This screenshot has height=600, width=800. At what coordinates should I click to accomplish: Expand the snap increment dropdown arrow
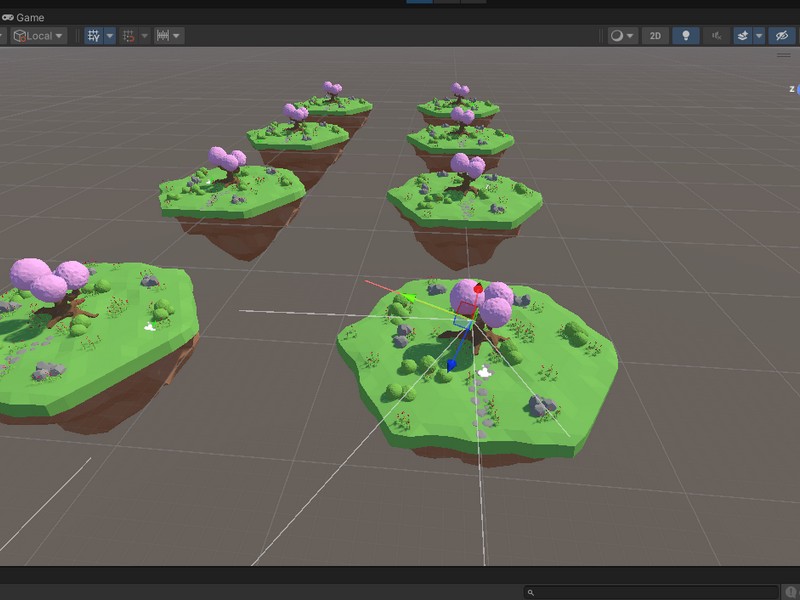click(144, 36)
